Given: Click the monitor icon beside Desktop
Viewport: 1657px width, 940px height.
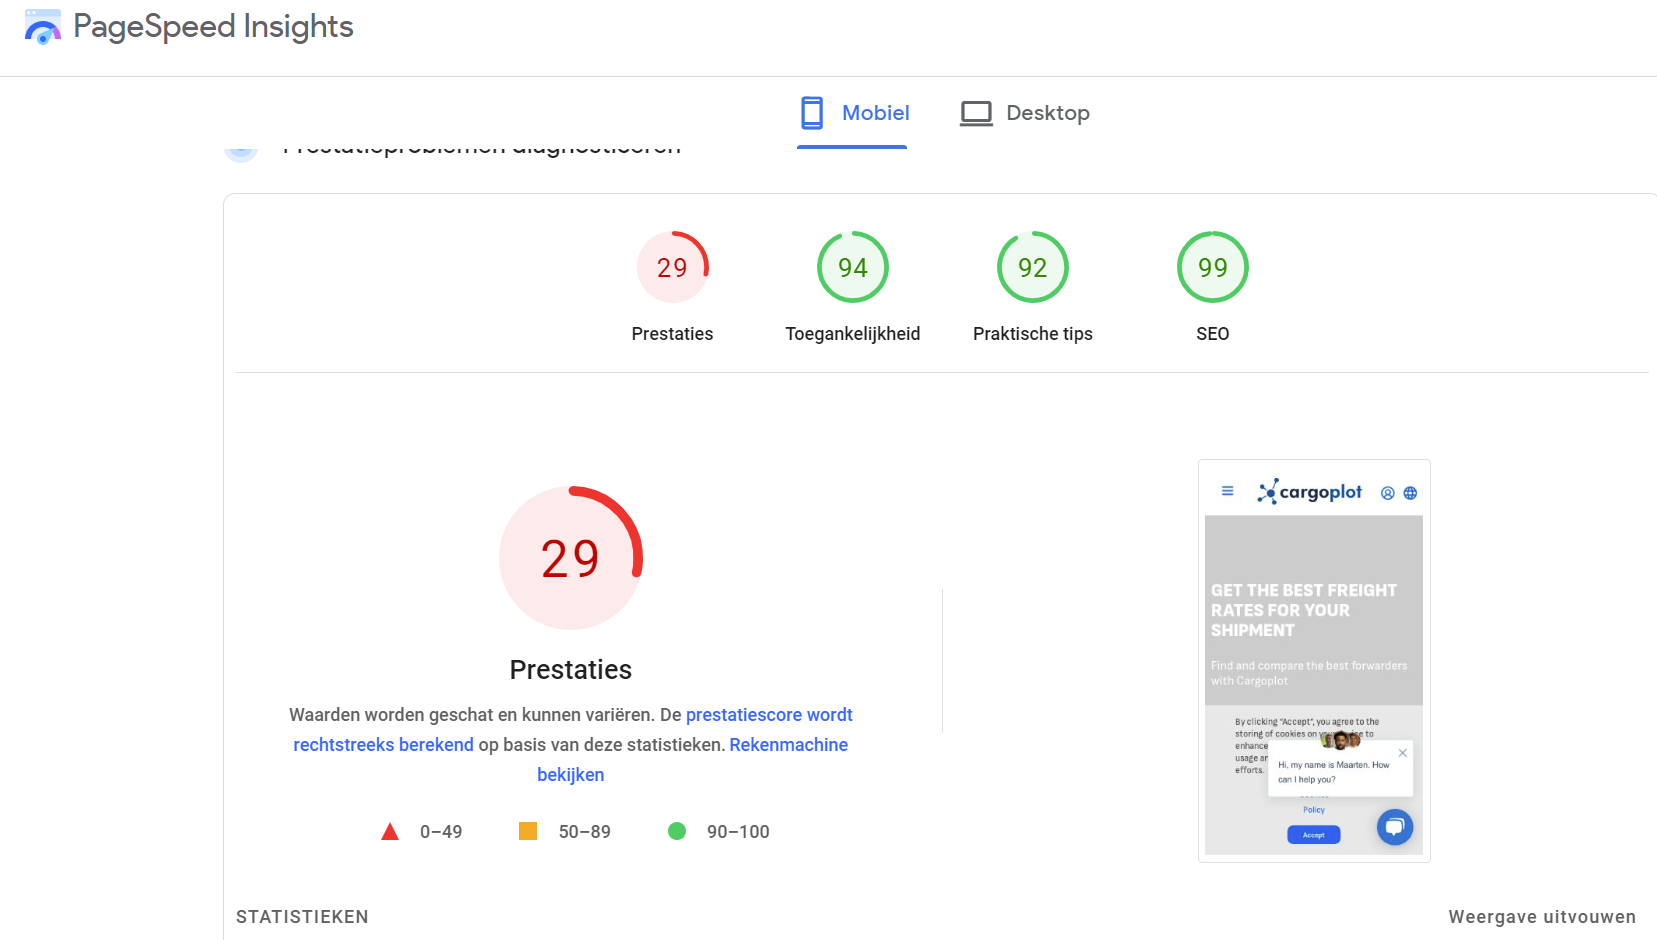Looking at the screenshot, I should point(975,113).
